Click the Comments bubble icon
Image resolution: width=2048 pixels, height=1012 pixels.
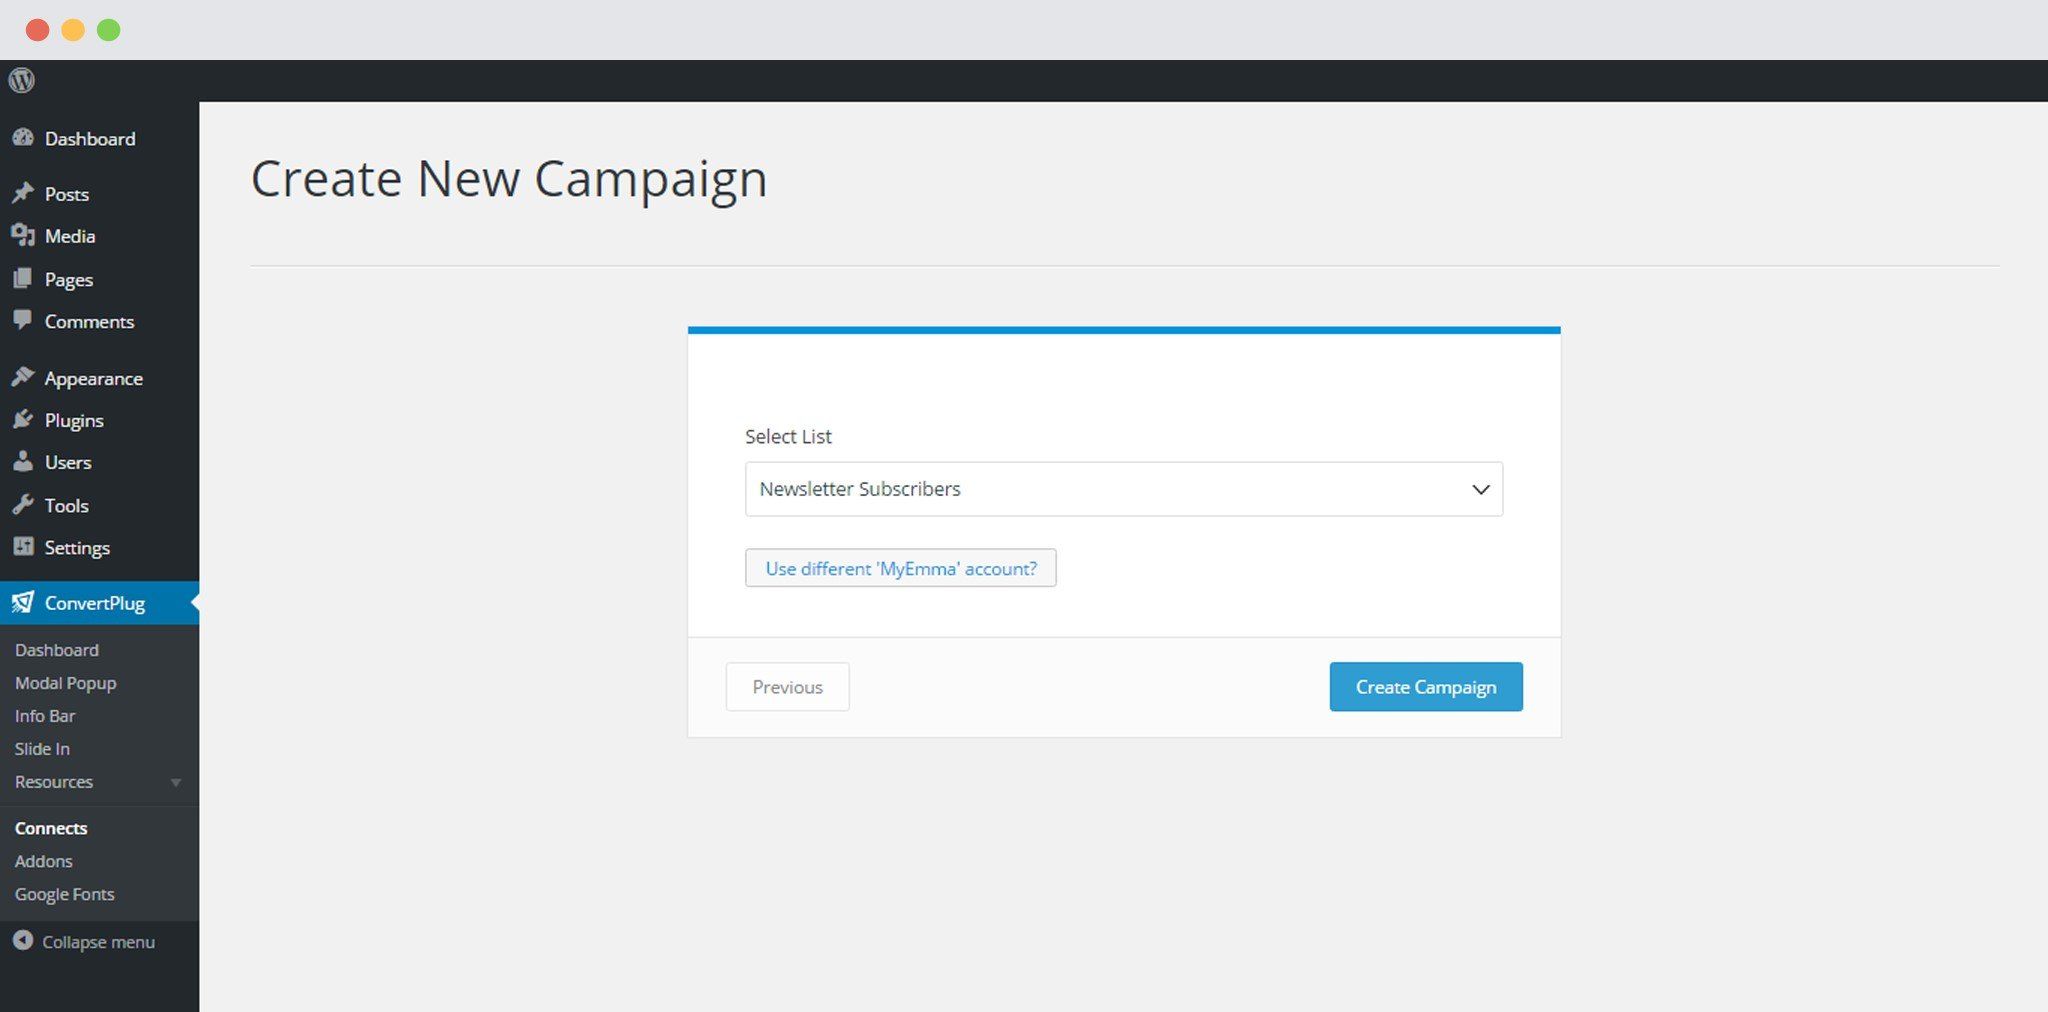click(x=23, y=320)
